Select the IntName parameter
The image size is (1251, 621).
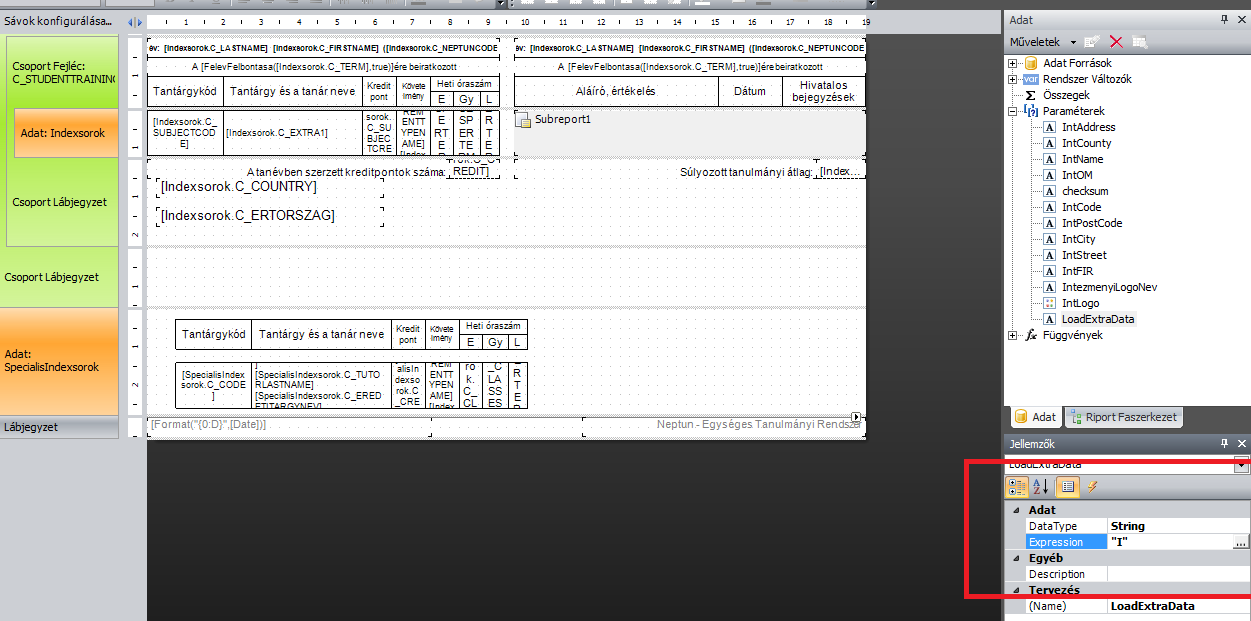(1083, 159)
